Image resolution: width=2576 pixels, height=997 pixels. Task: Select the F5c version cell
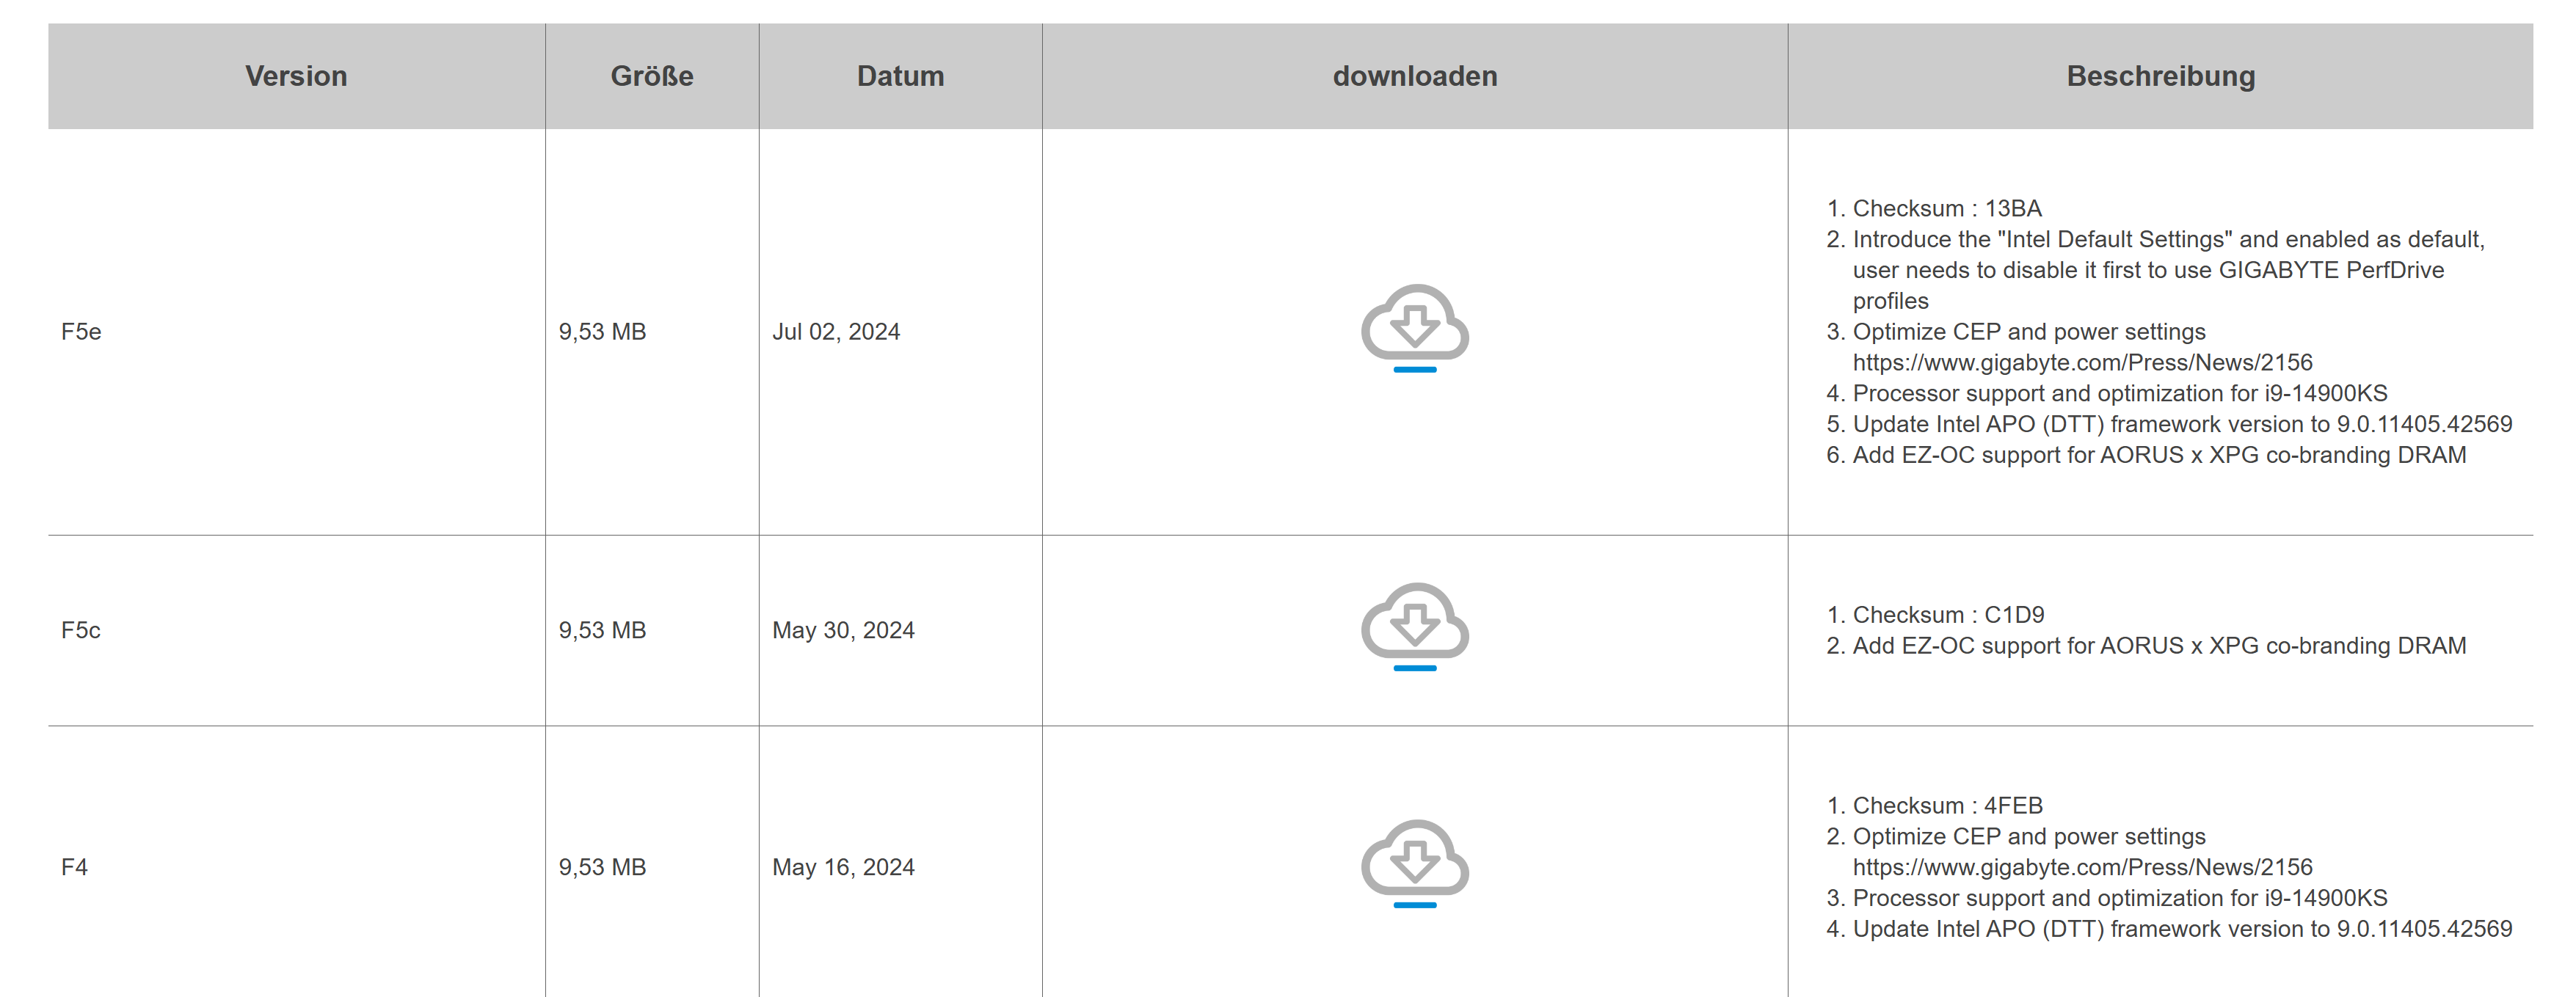[81, 630]
